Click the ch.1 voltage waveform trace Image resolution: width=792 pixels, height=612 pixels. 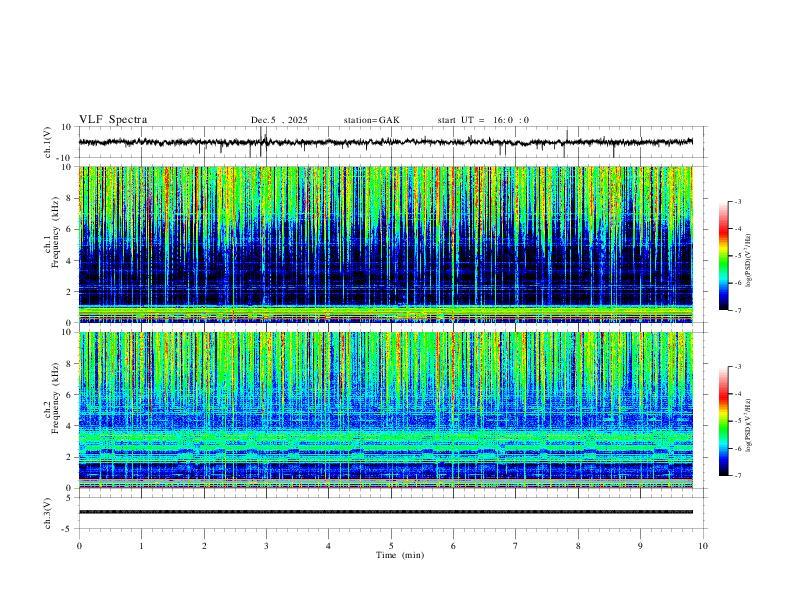[385, 142]
